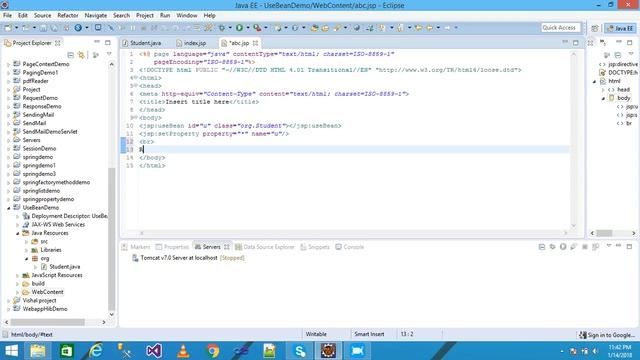Collapse the UseBeanDemo project node
The image size is (640, 360).
(8, 208)
